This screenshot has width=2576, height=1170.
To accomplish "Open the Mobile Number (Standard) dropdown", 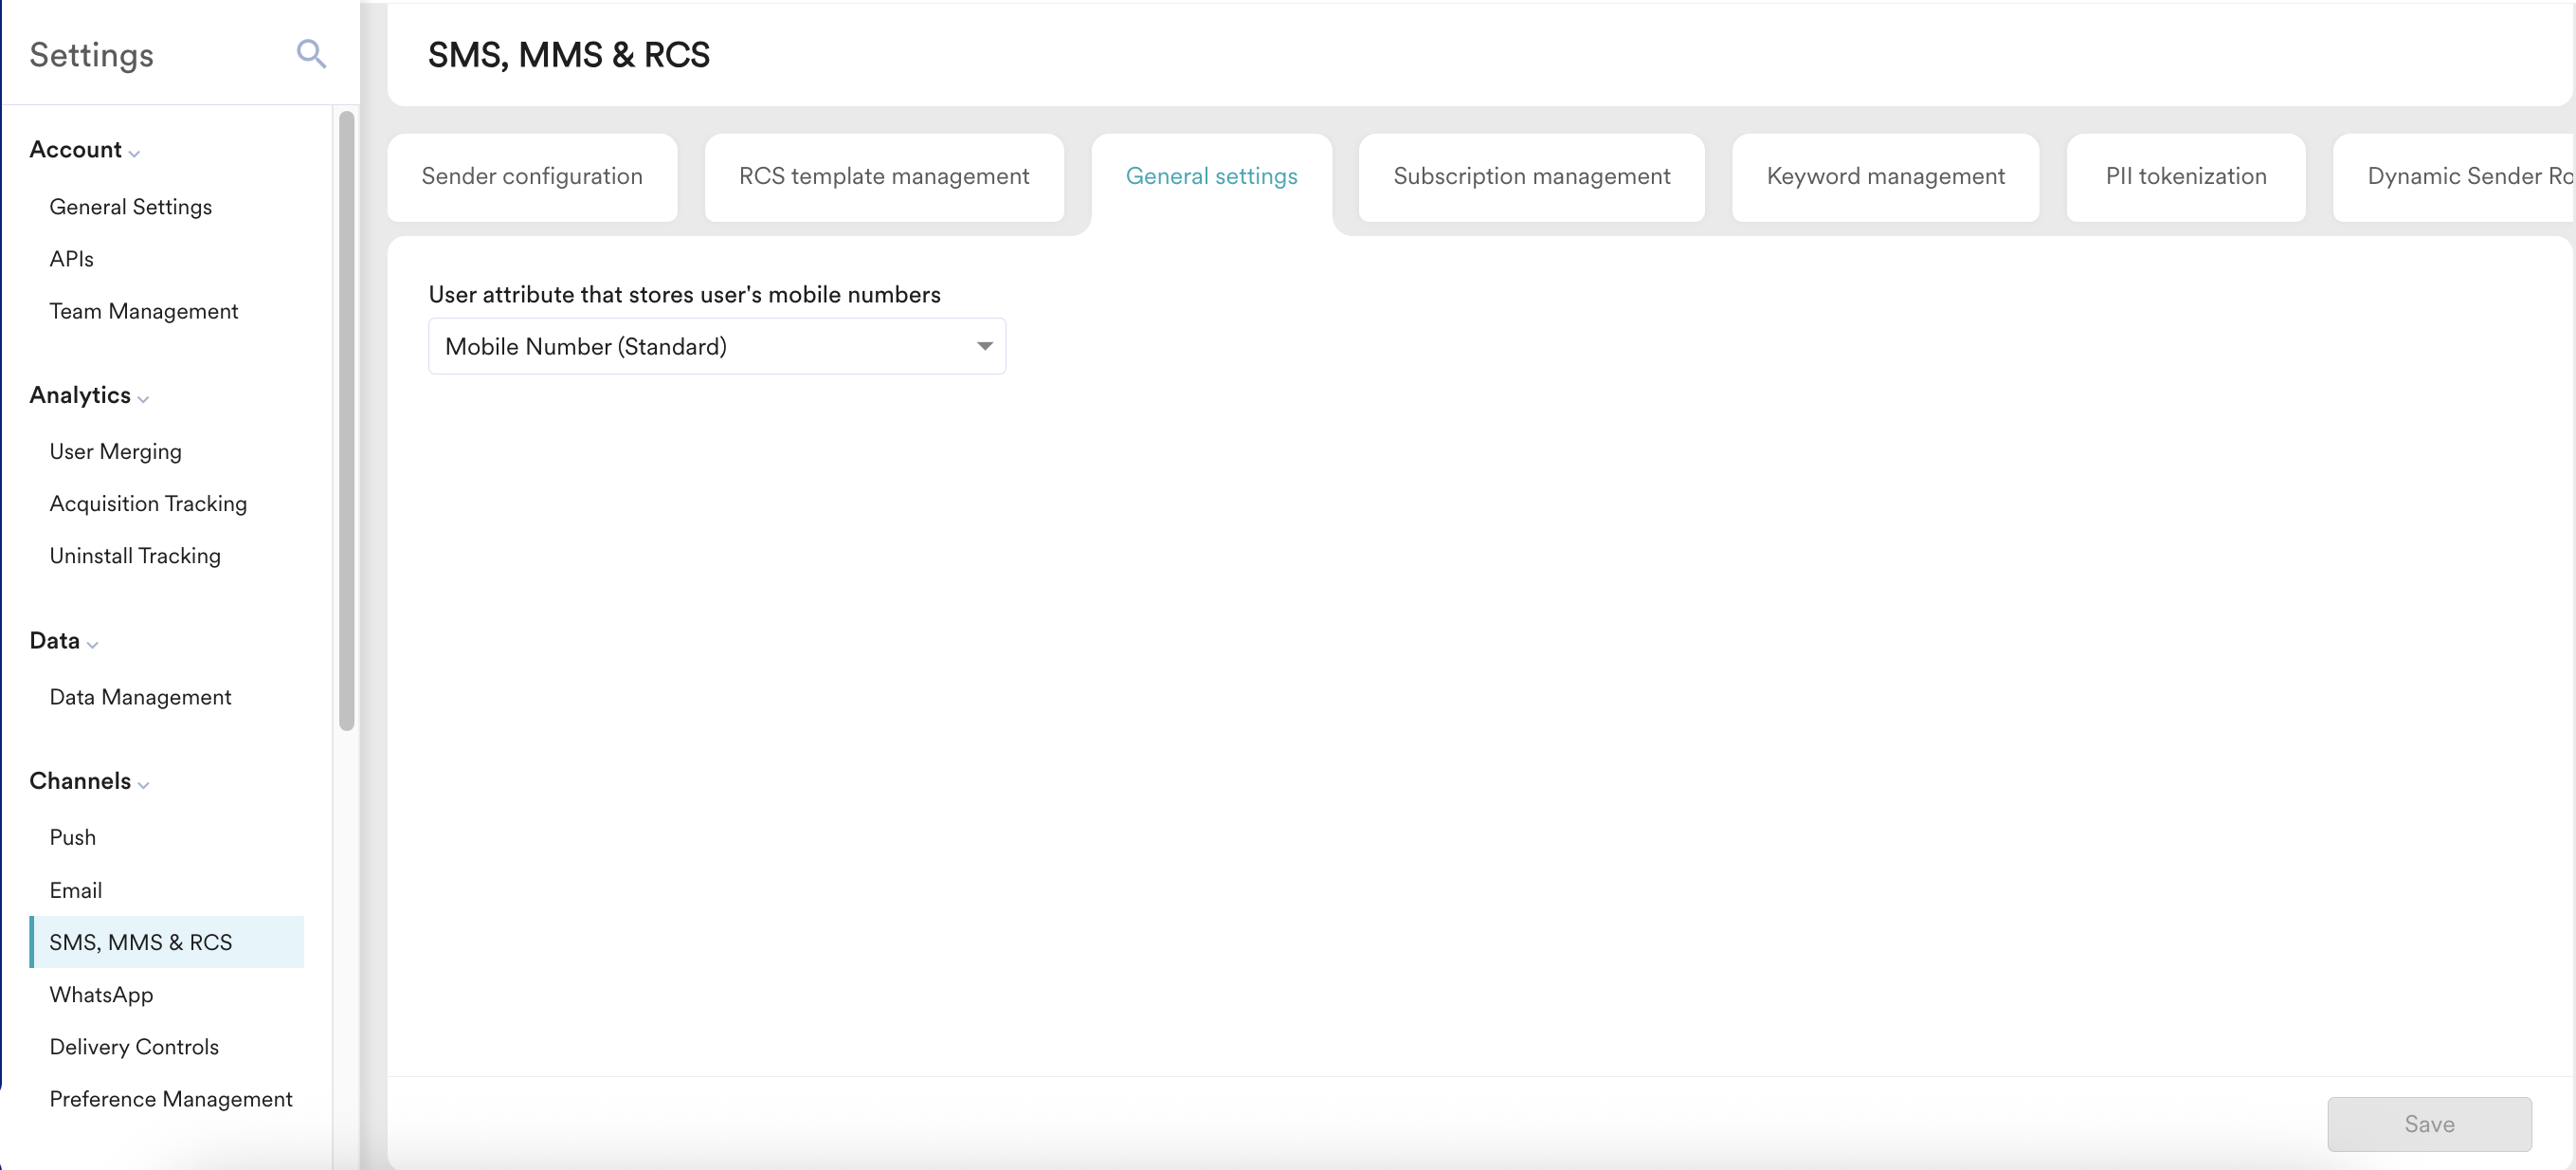I will 716,346.
